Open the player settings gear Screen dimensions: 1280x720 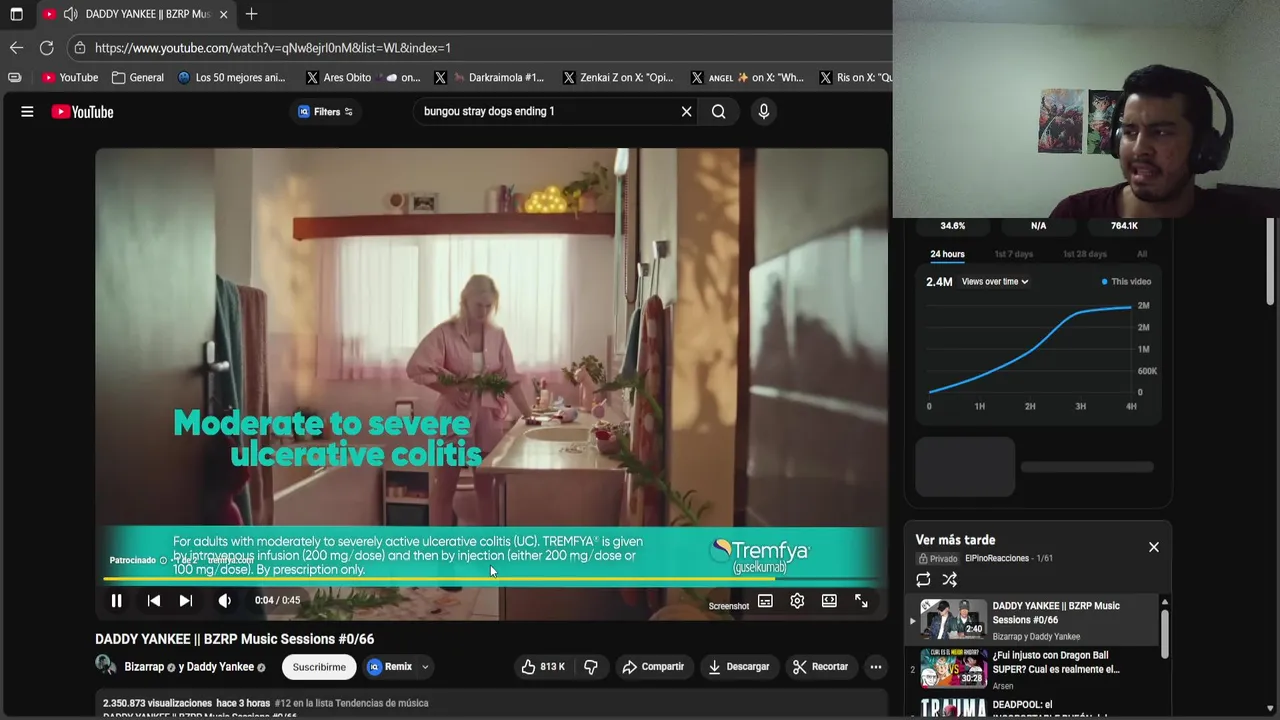(797, 601)
